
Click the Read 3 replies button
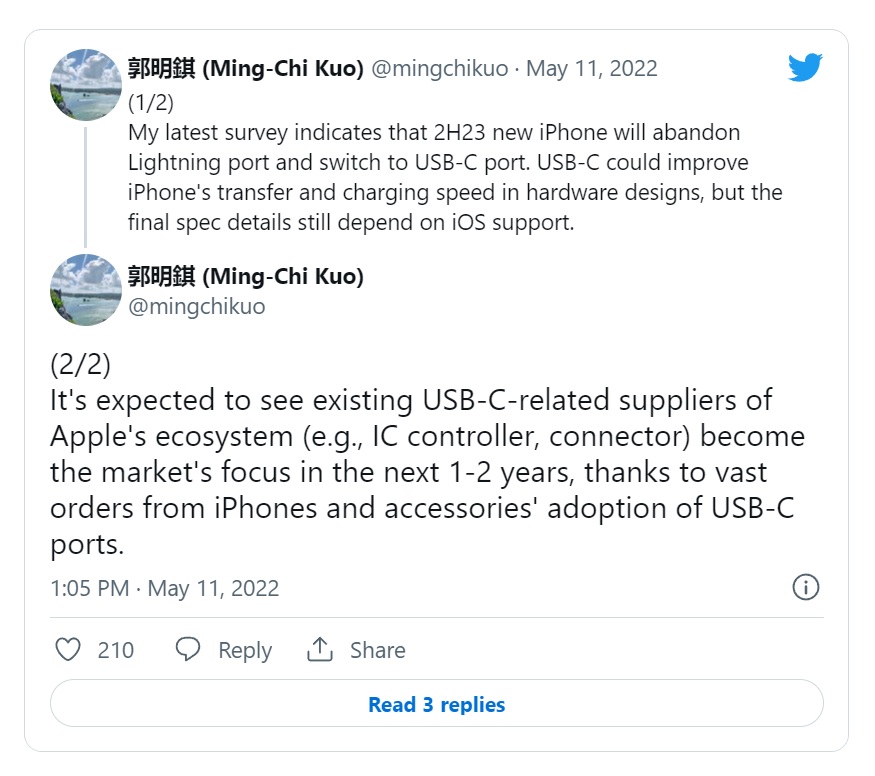[x=436, y=705]
